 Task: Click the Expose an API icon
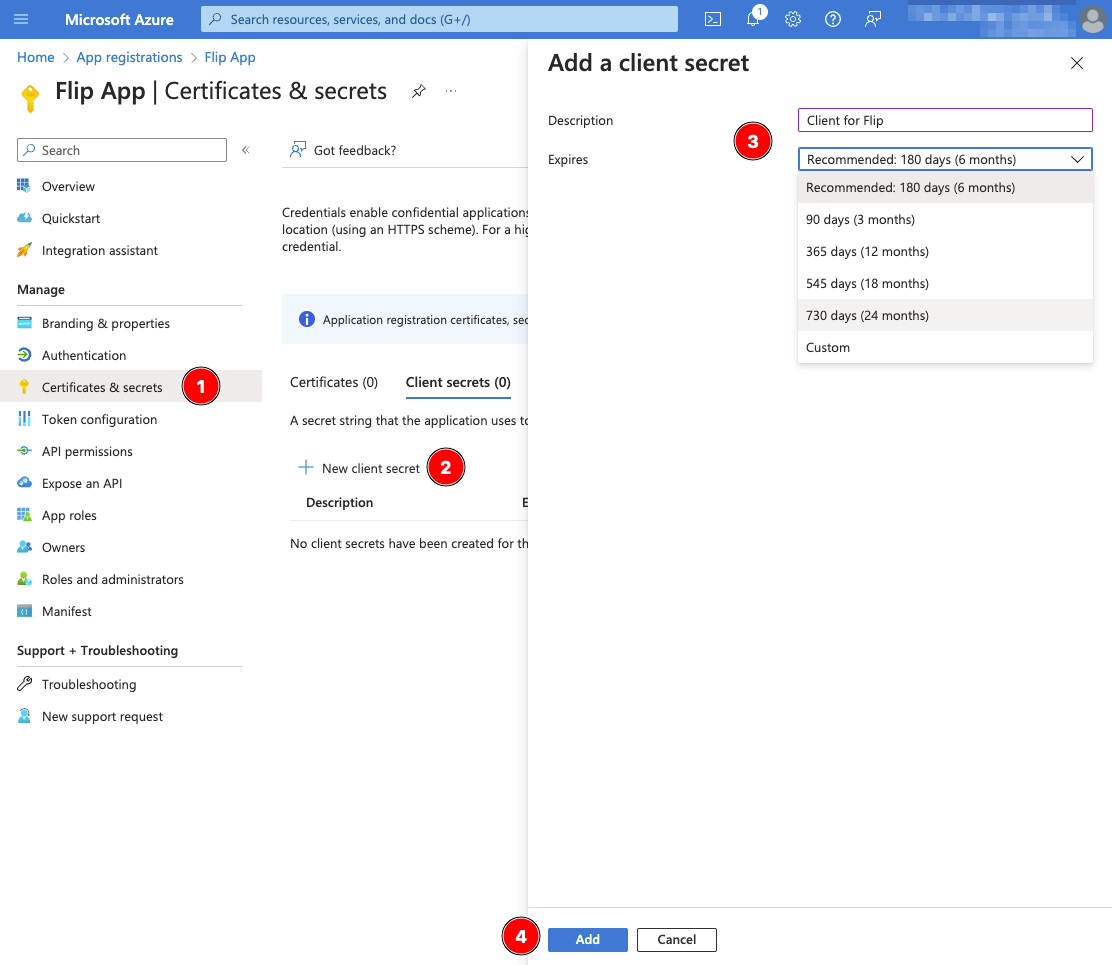pos(24,483)
